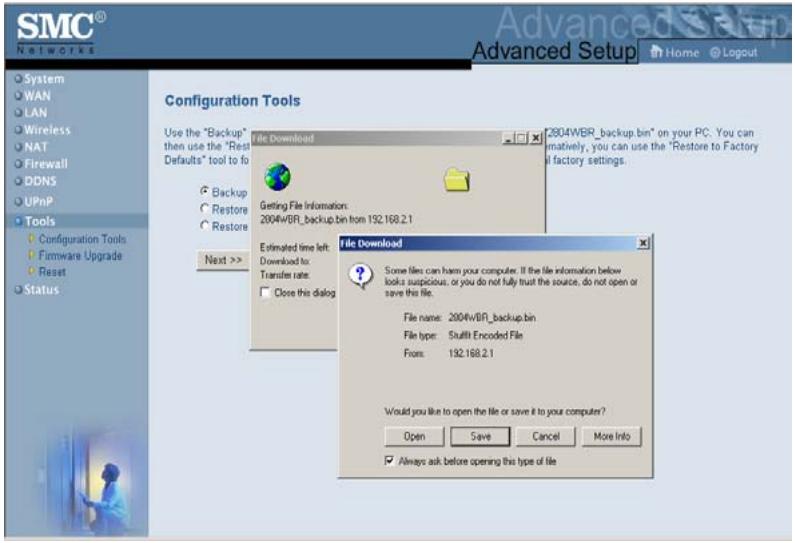
Task: Open the LAN settings section
Action: click(35, 113)
